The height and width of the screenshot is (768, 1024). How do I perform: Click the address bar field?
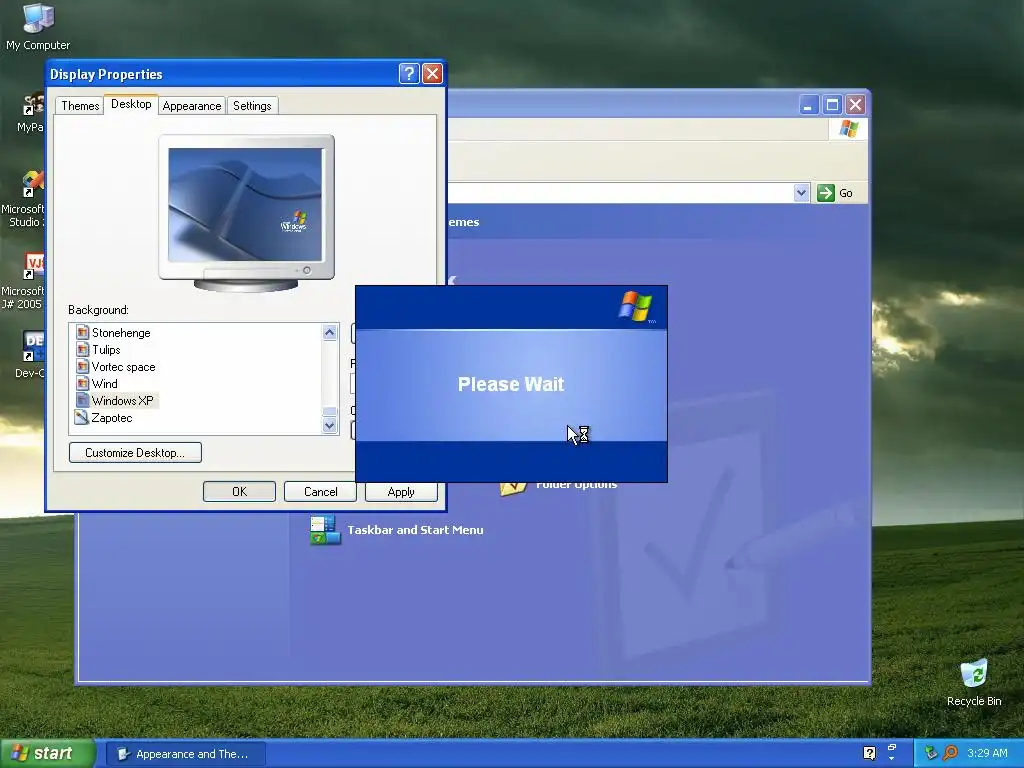[620, 193]
